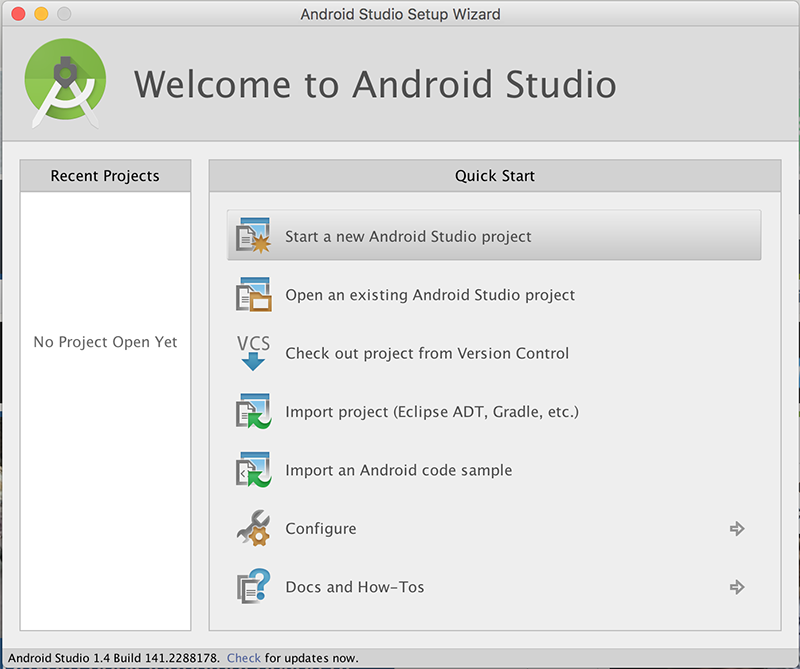
Task: Click the Import project Eclipse ADT icon
Action: [x=253, y=411]
